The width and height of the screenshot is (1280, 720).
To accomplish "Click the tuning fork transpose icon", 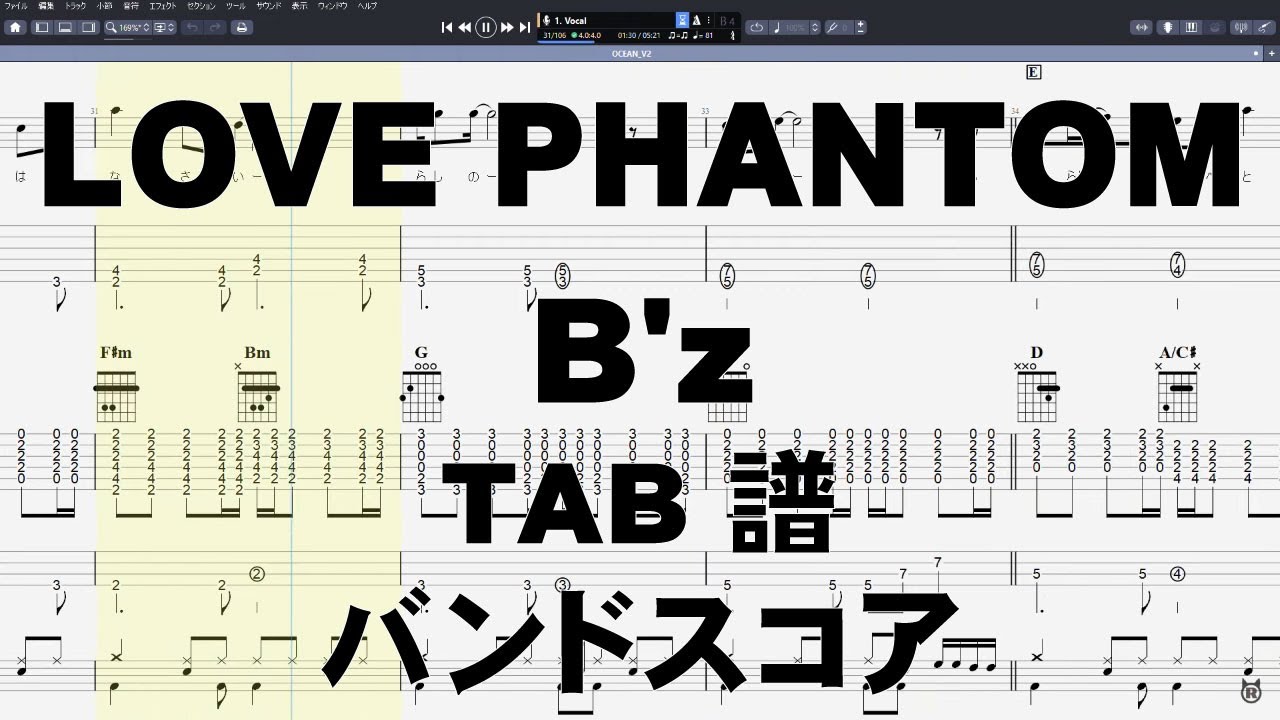I will 834,28.
